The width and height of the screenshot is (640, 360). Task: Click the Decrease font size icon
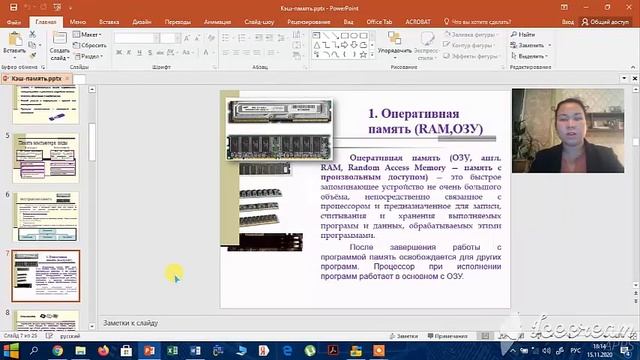(198, 38)
